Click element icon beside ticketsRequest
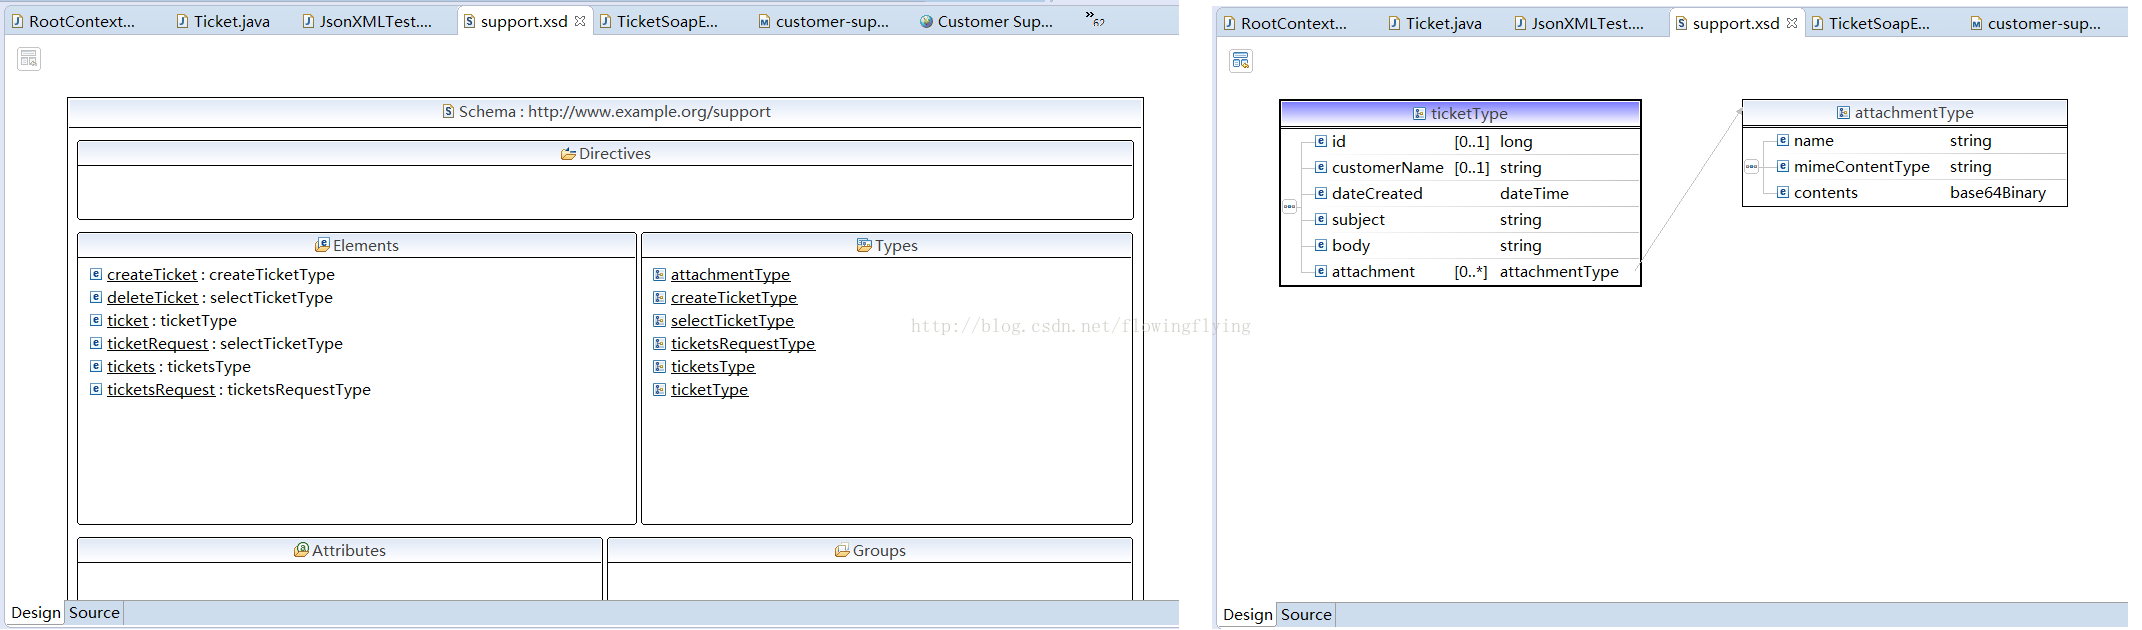Screen dimensions: 2142x630 click(x=96, y=389)
